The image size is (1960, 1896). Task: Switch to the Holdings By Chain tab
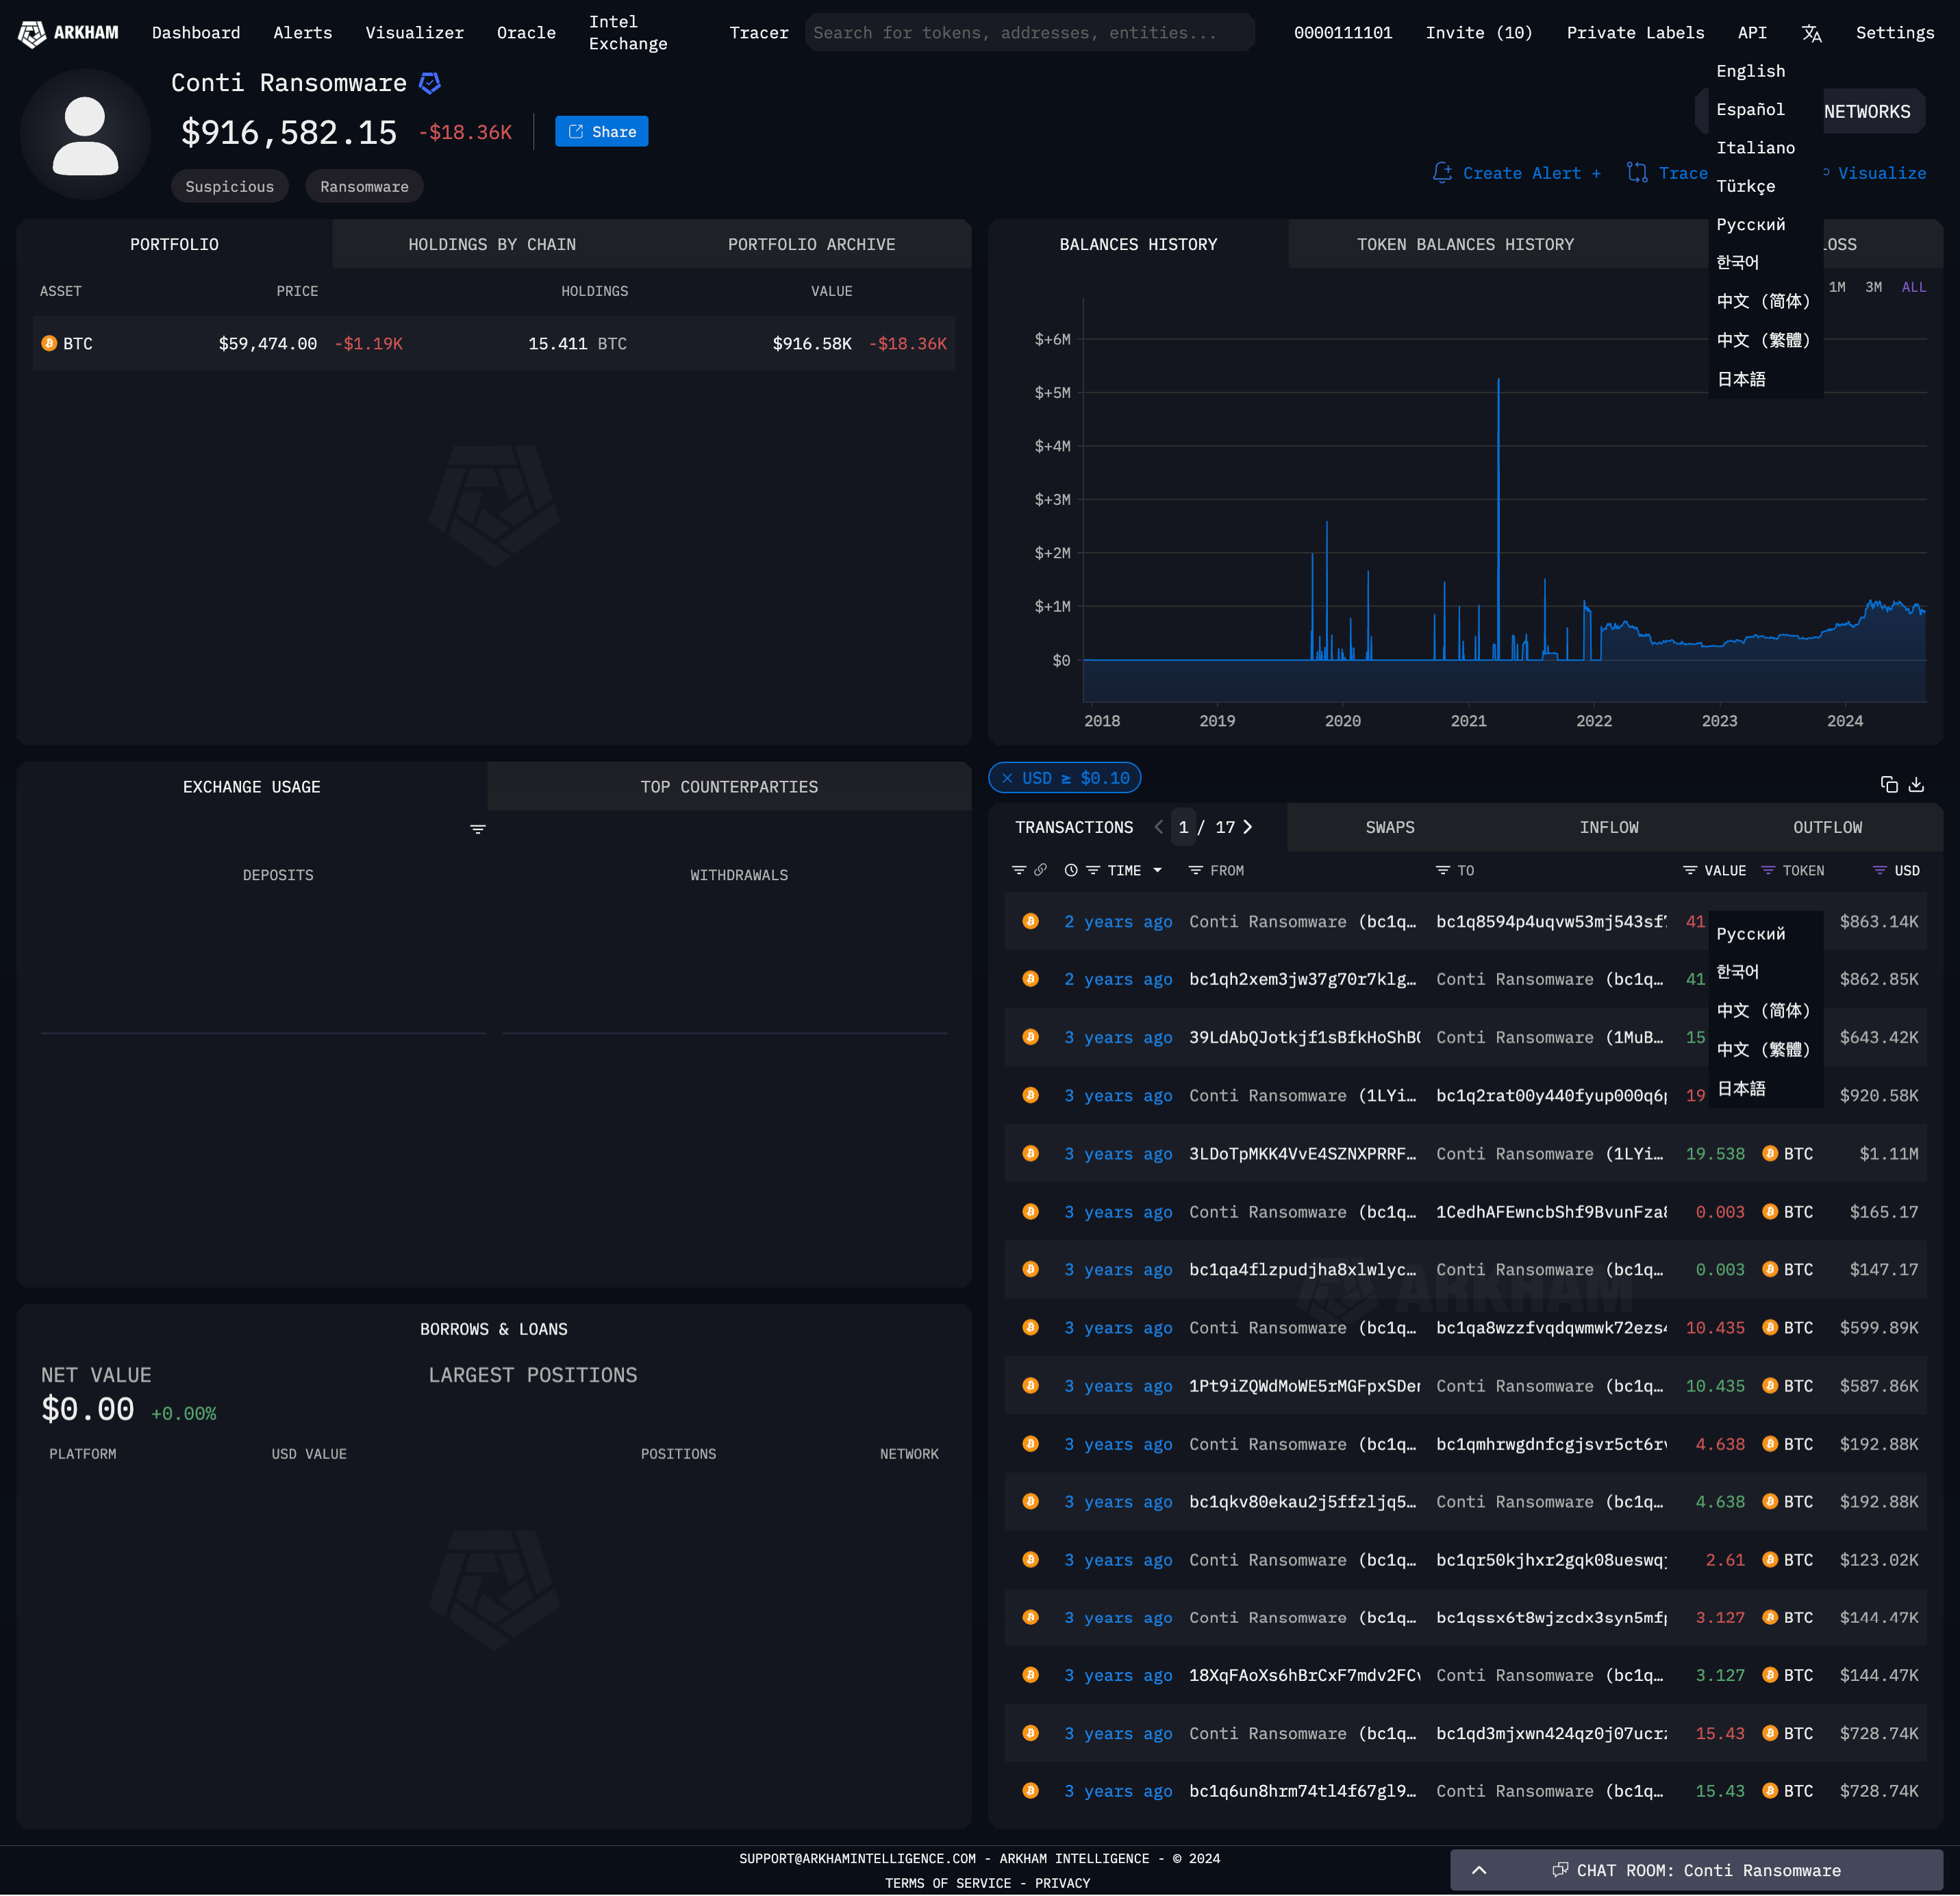[x=492, y=244]
